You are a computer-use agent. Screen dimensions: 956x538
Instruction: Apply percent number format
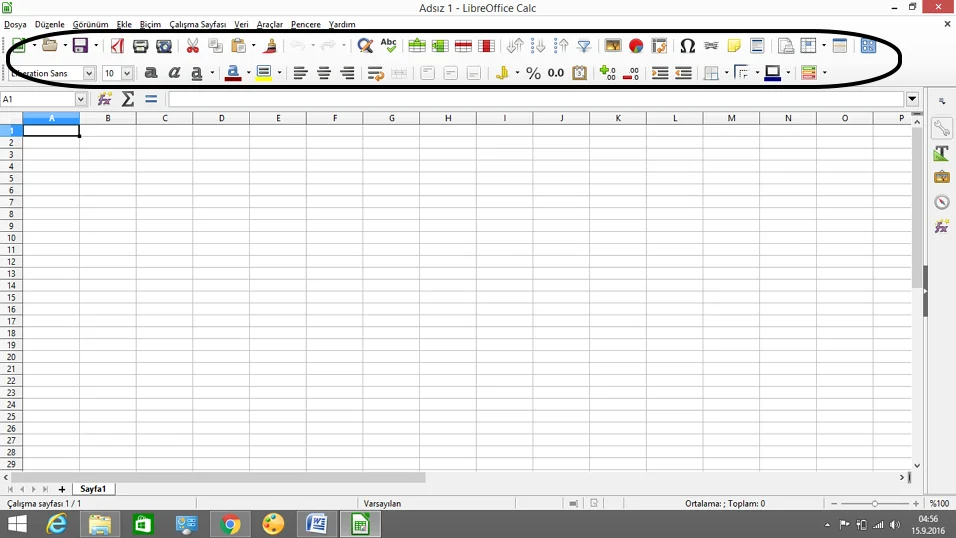point(533,73)
